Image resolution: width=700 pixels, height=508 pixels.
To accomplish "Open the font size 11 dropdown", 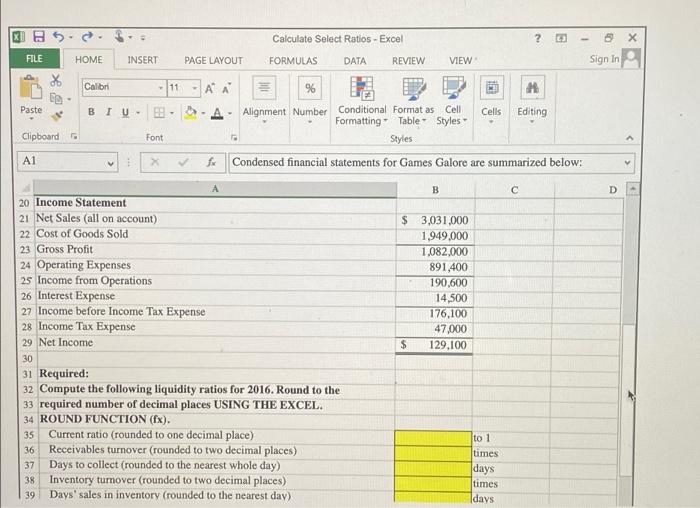I will pos(195,88).
